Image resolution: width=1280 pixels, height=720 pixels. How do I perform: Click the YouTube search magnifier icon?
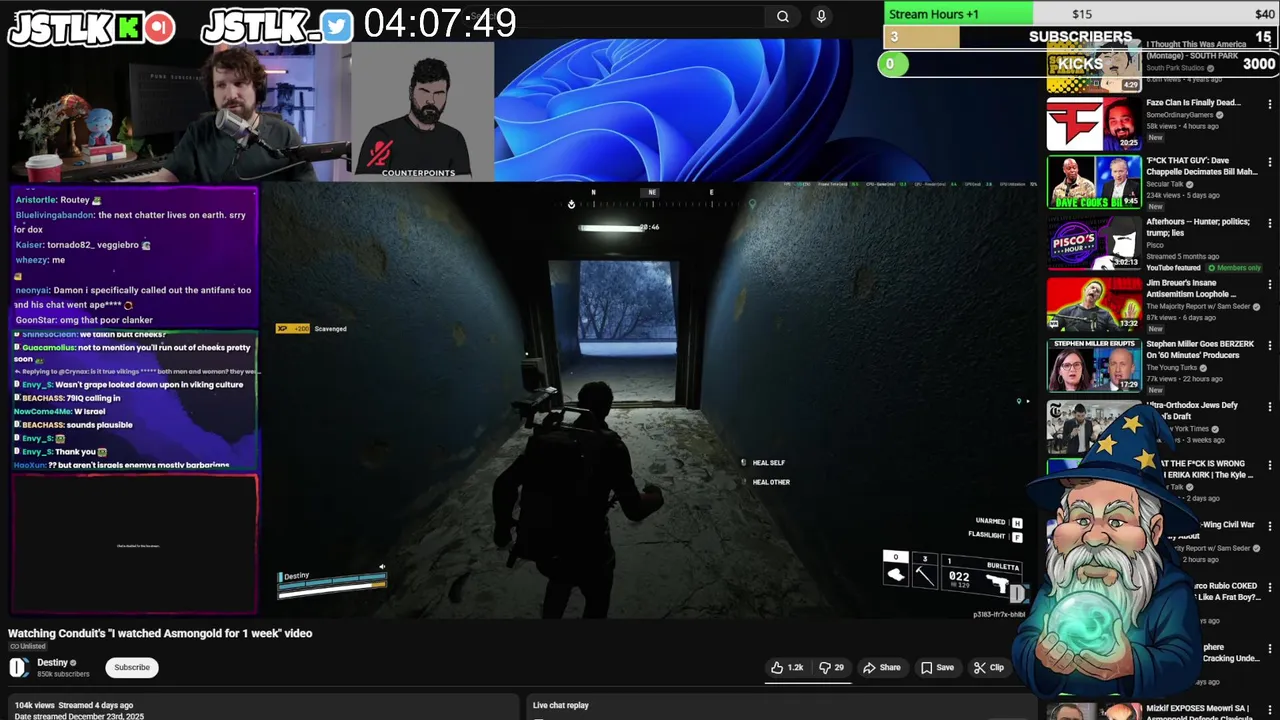(783, 16)
